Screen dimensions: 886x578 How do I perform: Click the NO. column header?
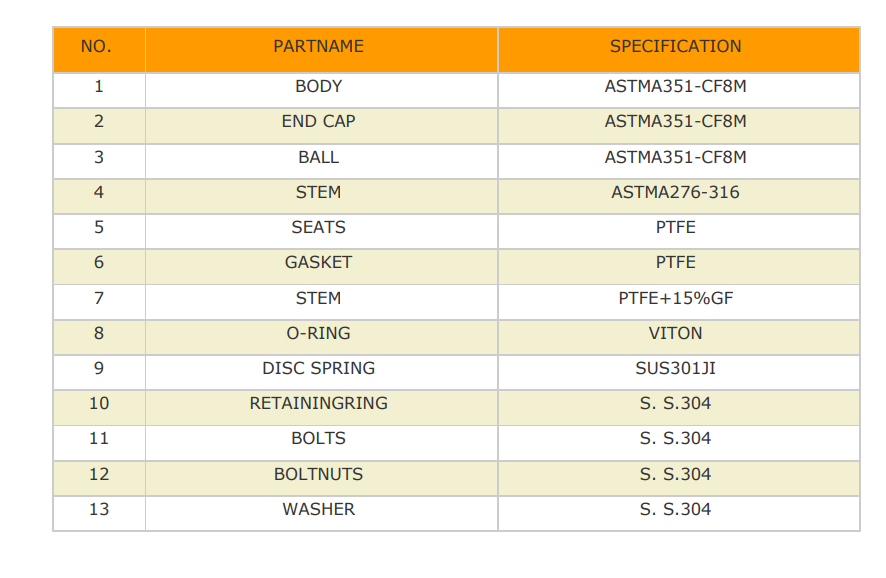tap(99, 50)
